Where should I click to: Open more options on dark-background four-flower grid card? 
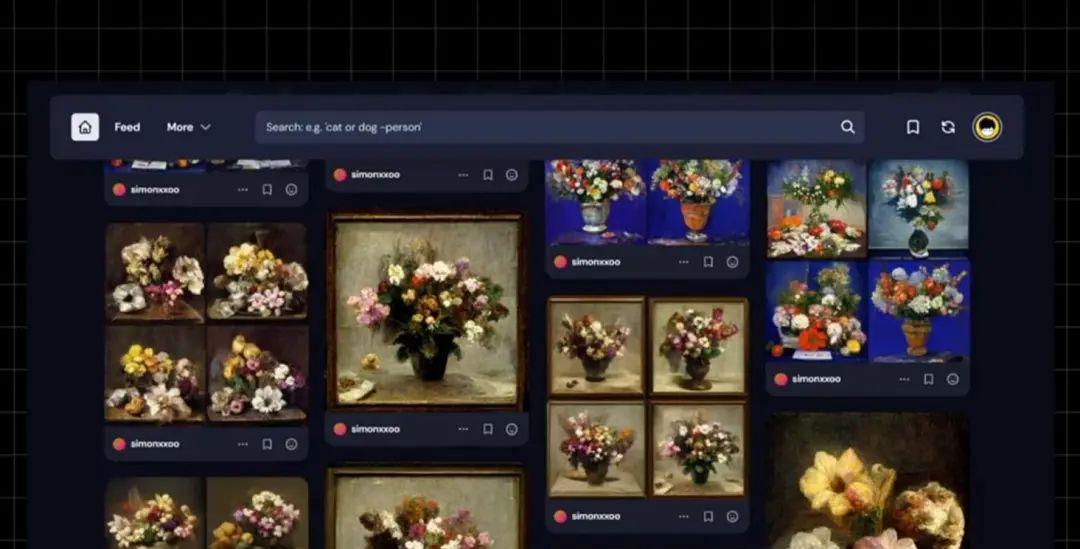pos(242,444)
